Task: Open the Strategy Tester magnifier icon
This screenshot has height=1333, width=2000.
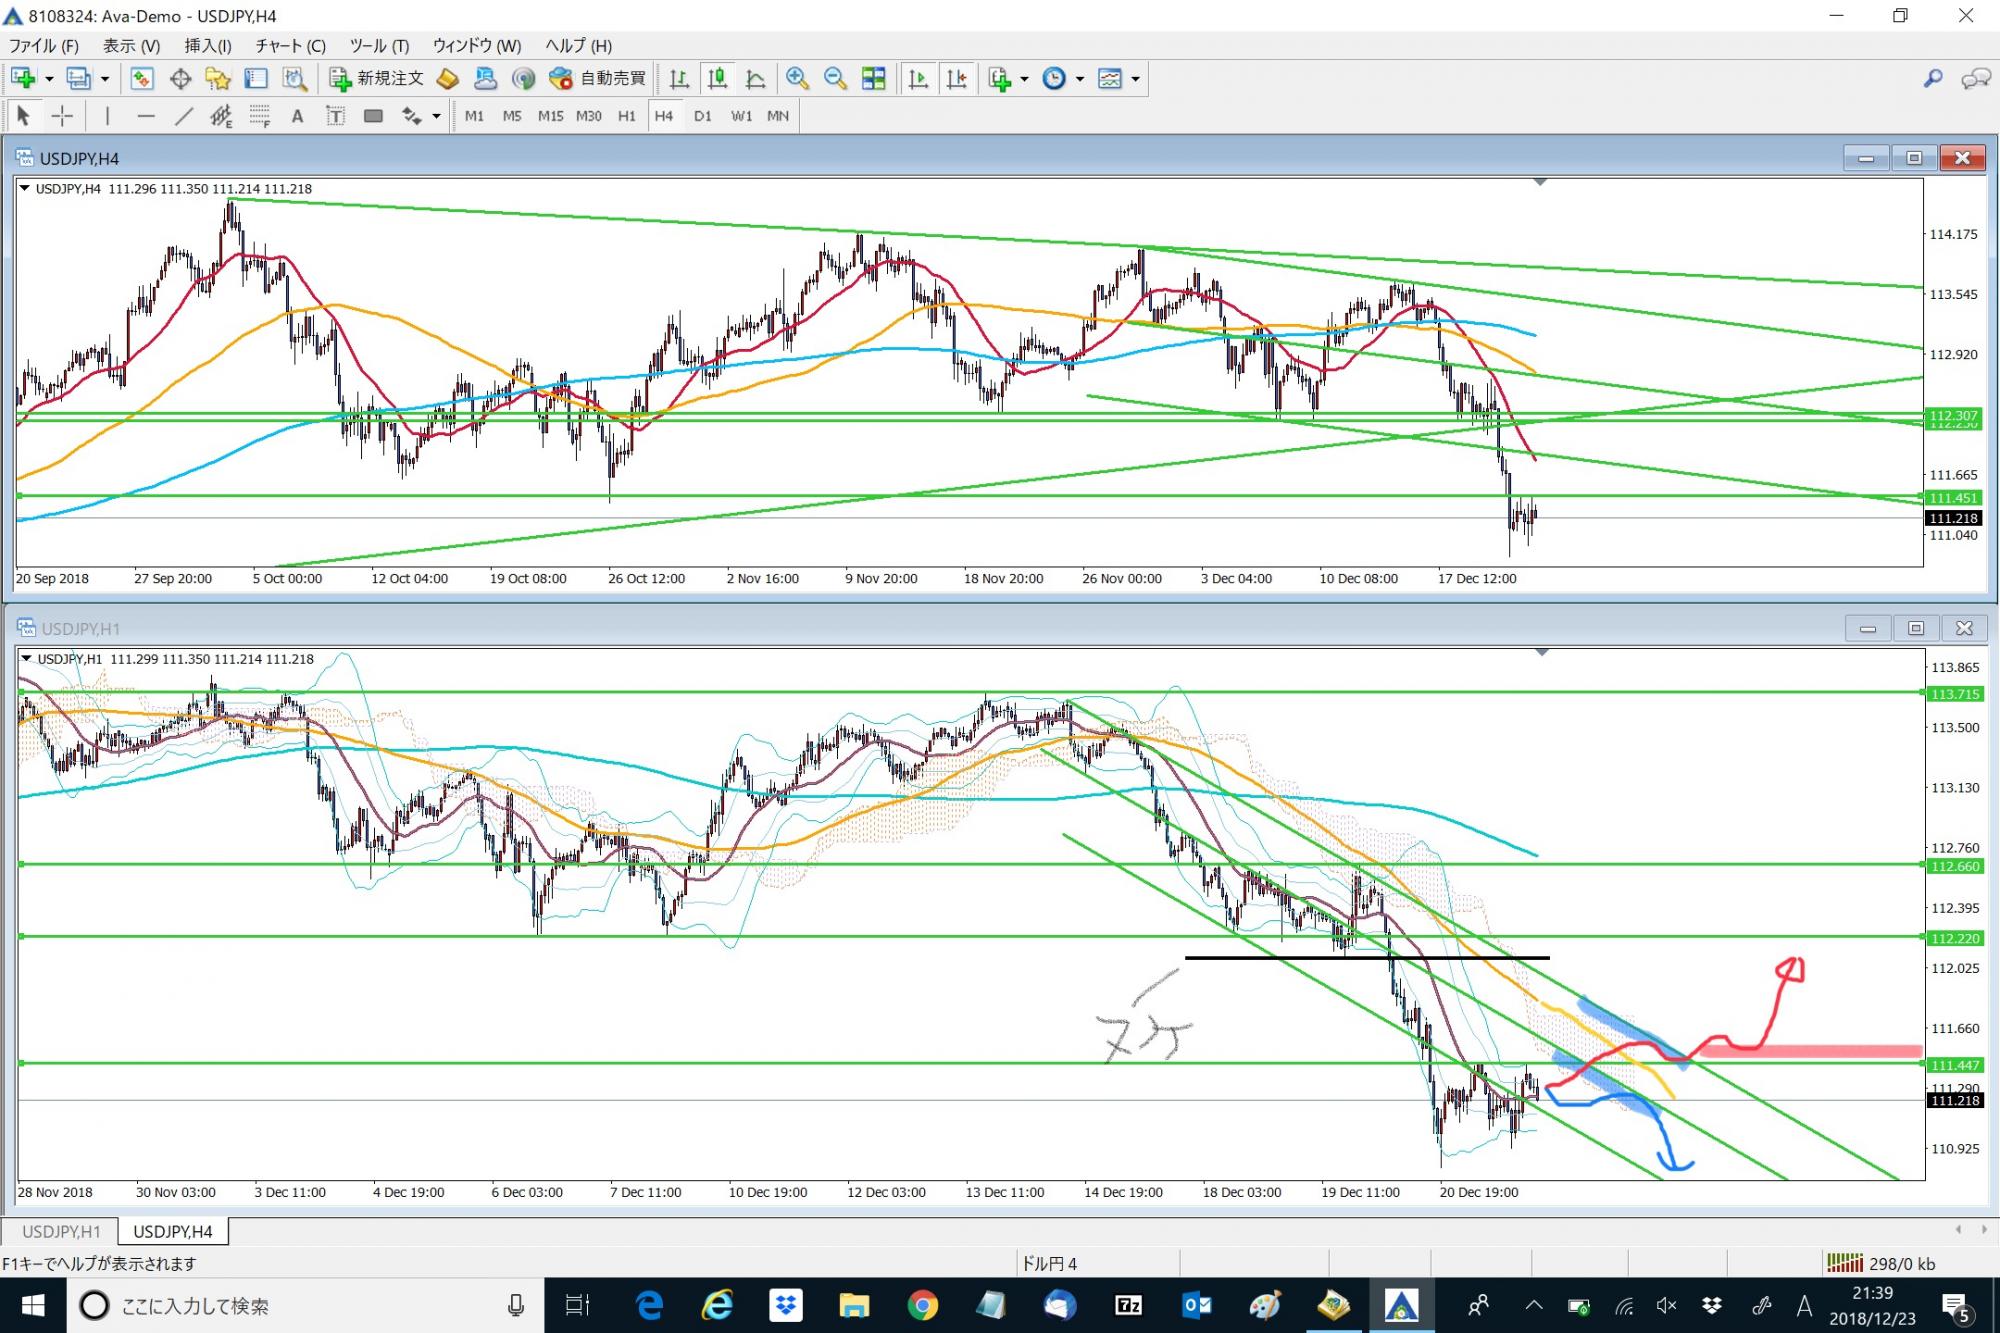Action: [x=293, y=78]
